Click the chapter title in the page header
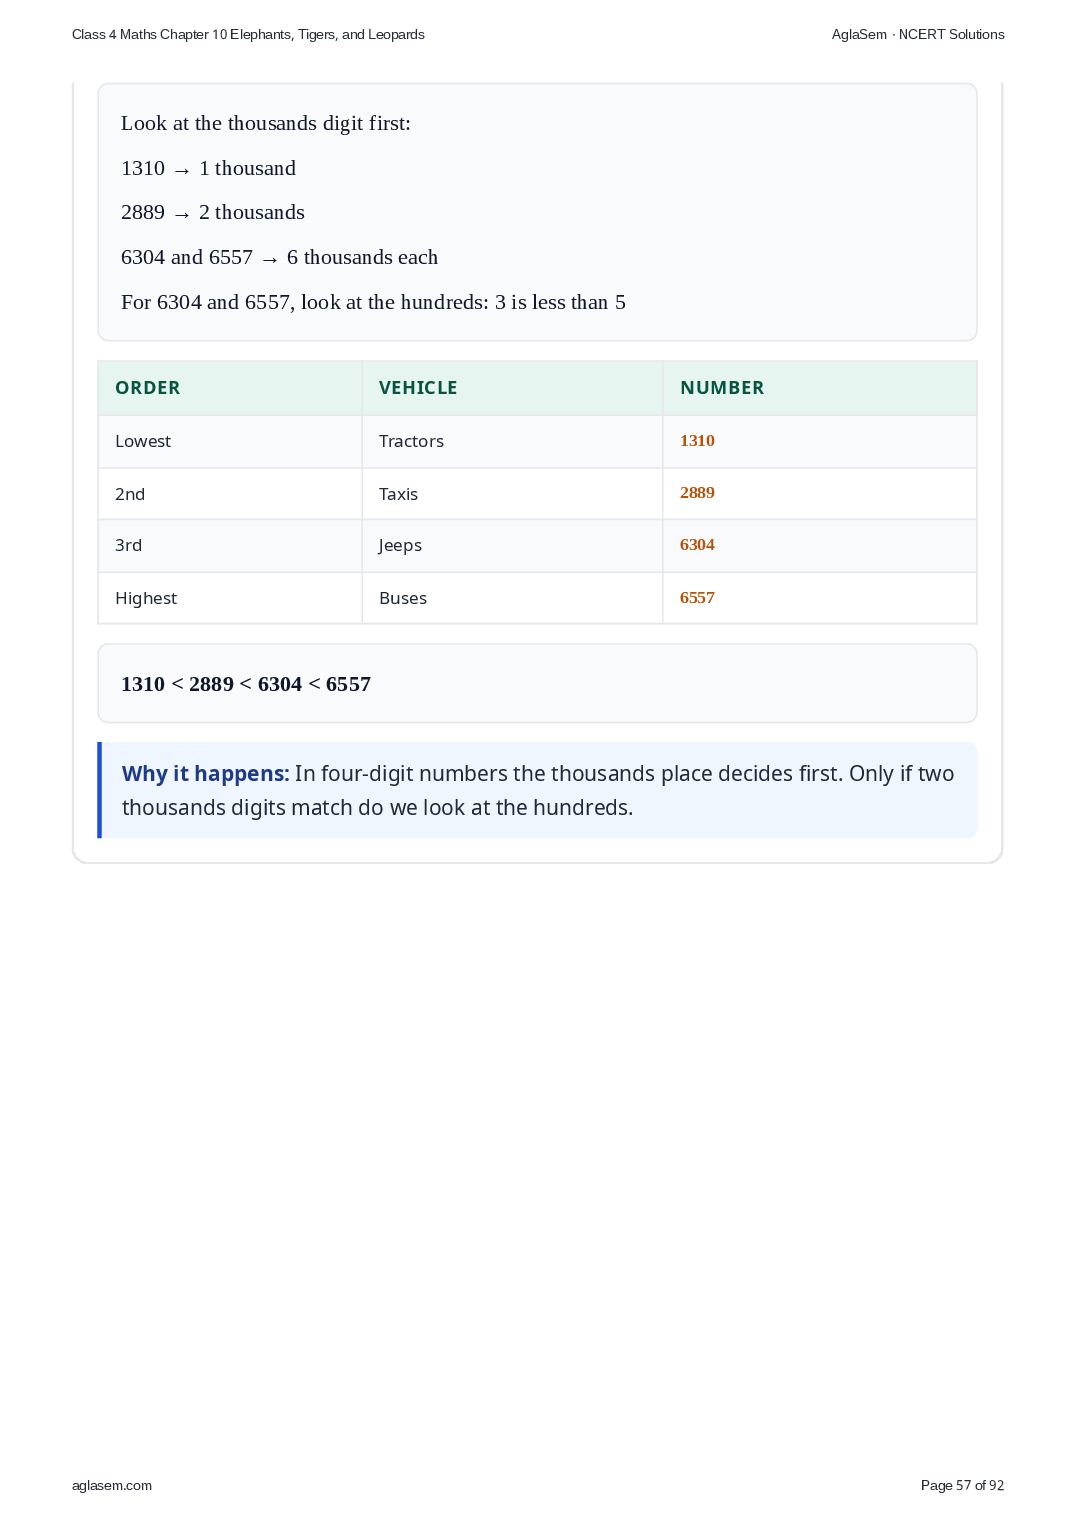This screenshot has width=1076, height=1522. [x=248, y=34]
